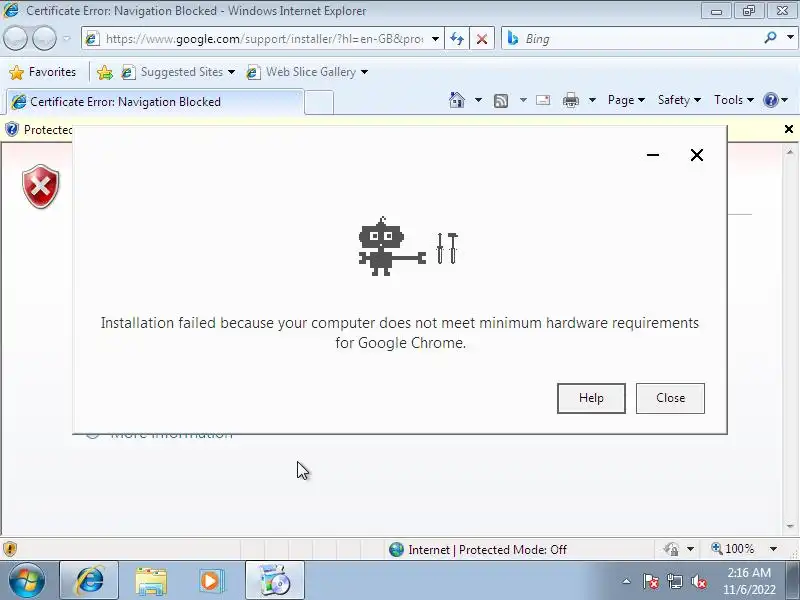Click Back navigation button
Viewport: 800px width, 600px height.
[15, 38]
